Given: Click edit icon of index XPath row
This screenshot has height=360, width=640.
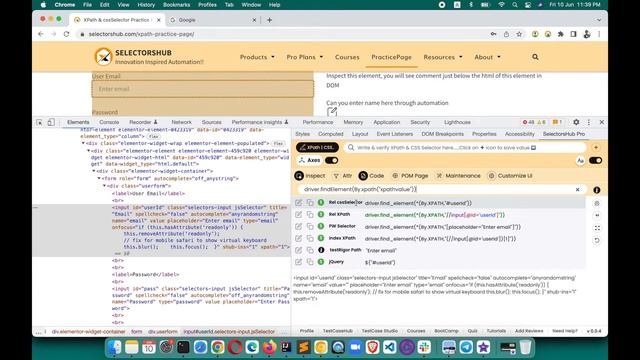Looking at the screenshot, I should [x=298, y=238].
